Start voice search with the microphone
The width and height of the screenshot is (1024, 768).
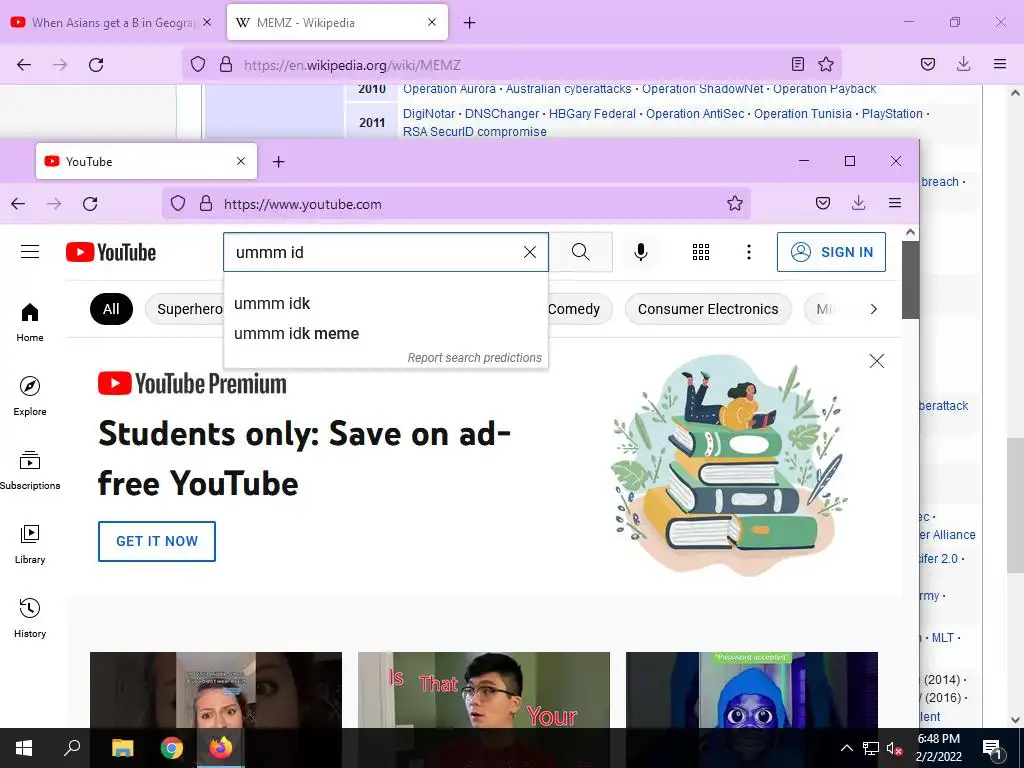coord(641,252)
